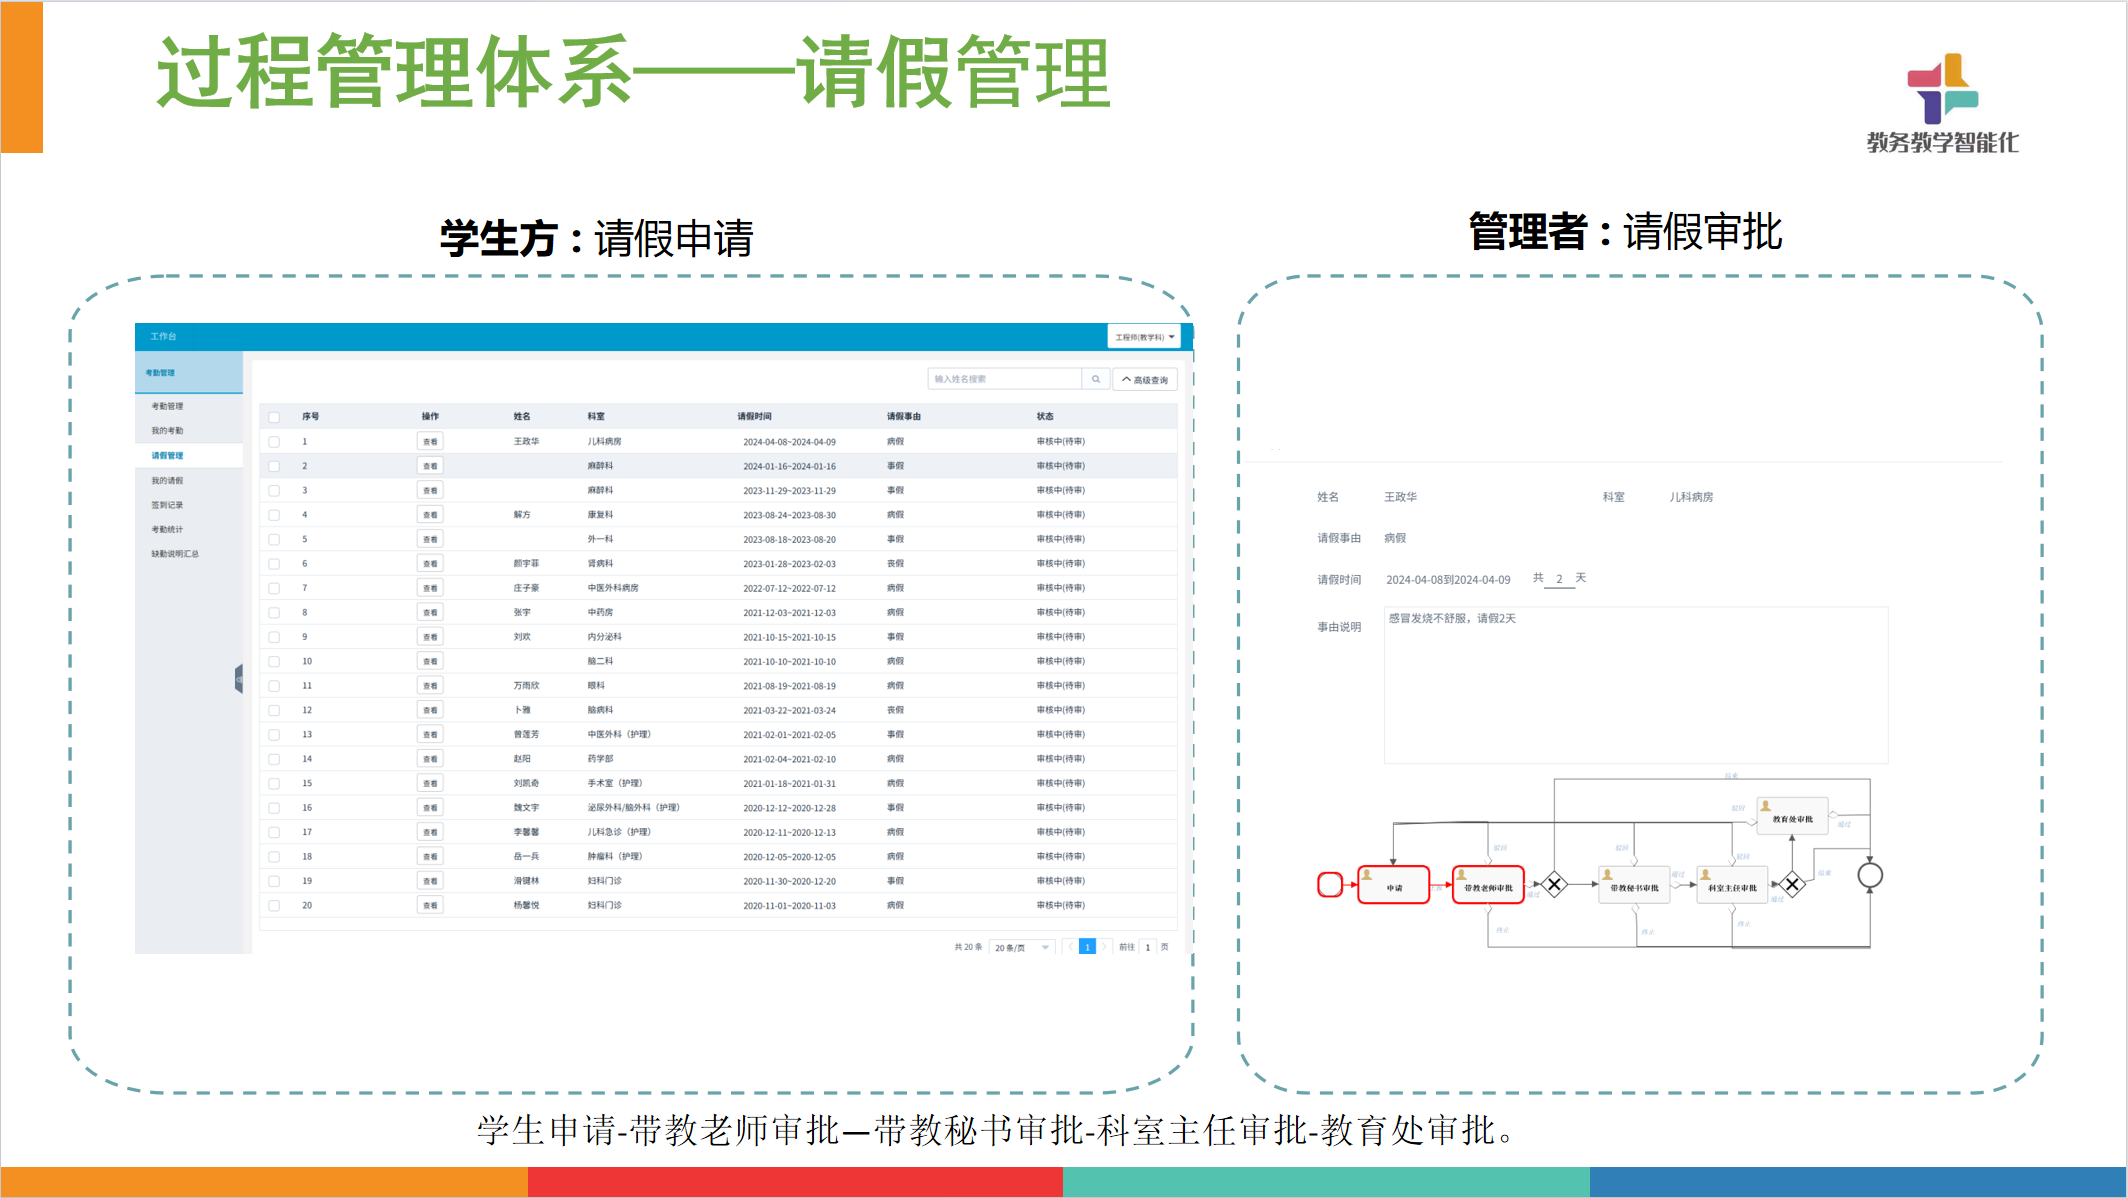Open the 20条/页 page size dropdown
Screen dimensions: 2128x1198
click(1021, 947)
